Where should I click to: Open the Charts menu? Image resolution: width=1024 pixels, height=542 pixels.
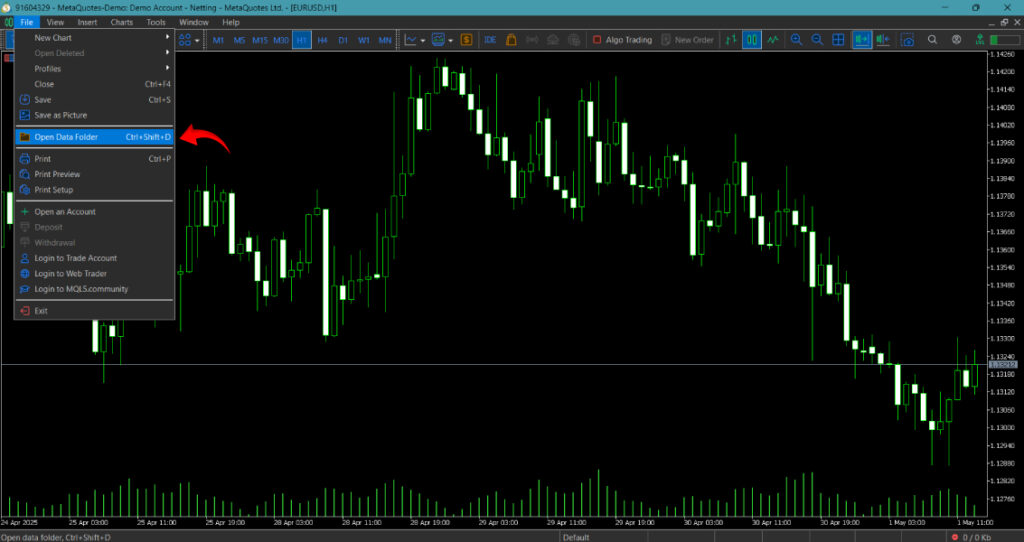(121, 22)
